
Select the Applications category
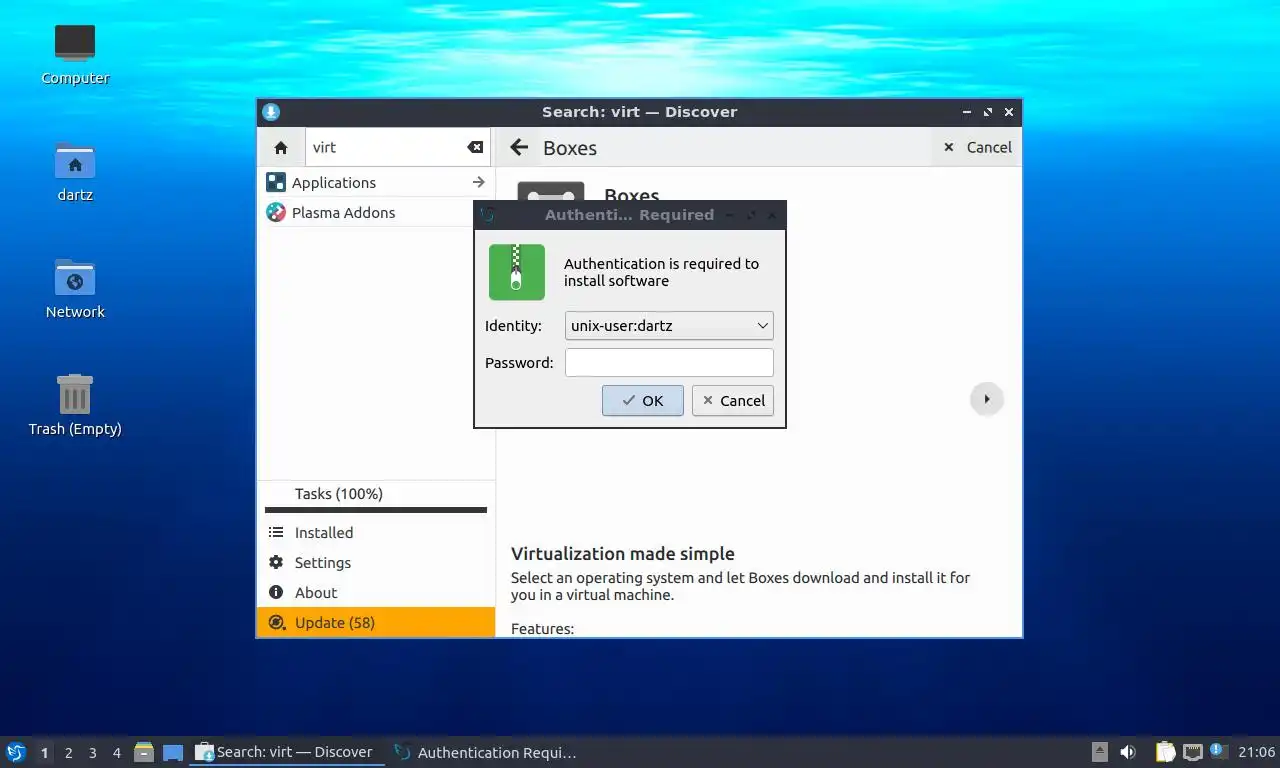point(376,182)
